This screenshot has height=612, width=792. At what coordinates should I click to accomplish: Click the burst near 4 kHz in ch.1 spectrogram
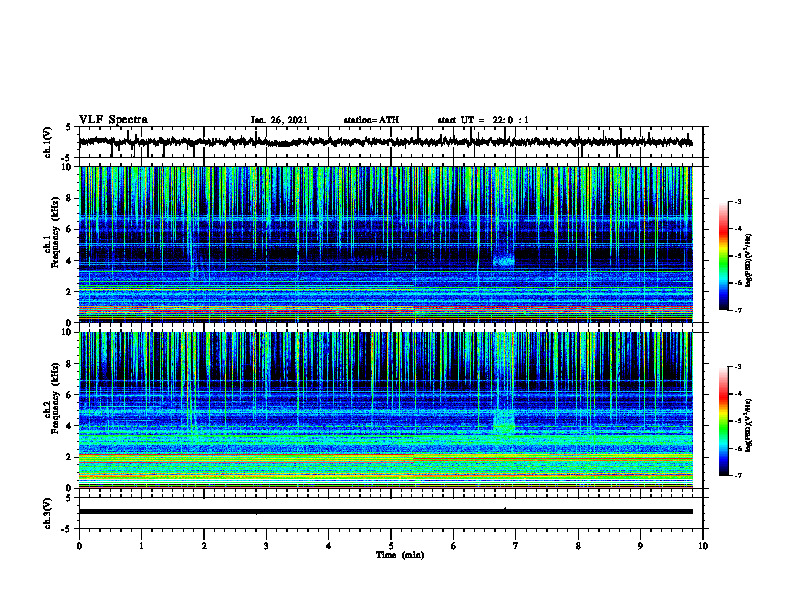(504, 261)
